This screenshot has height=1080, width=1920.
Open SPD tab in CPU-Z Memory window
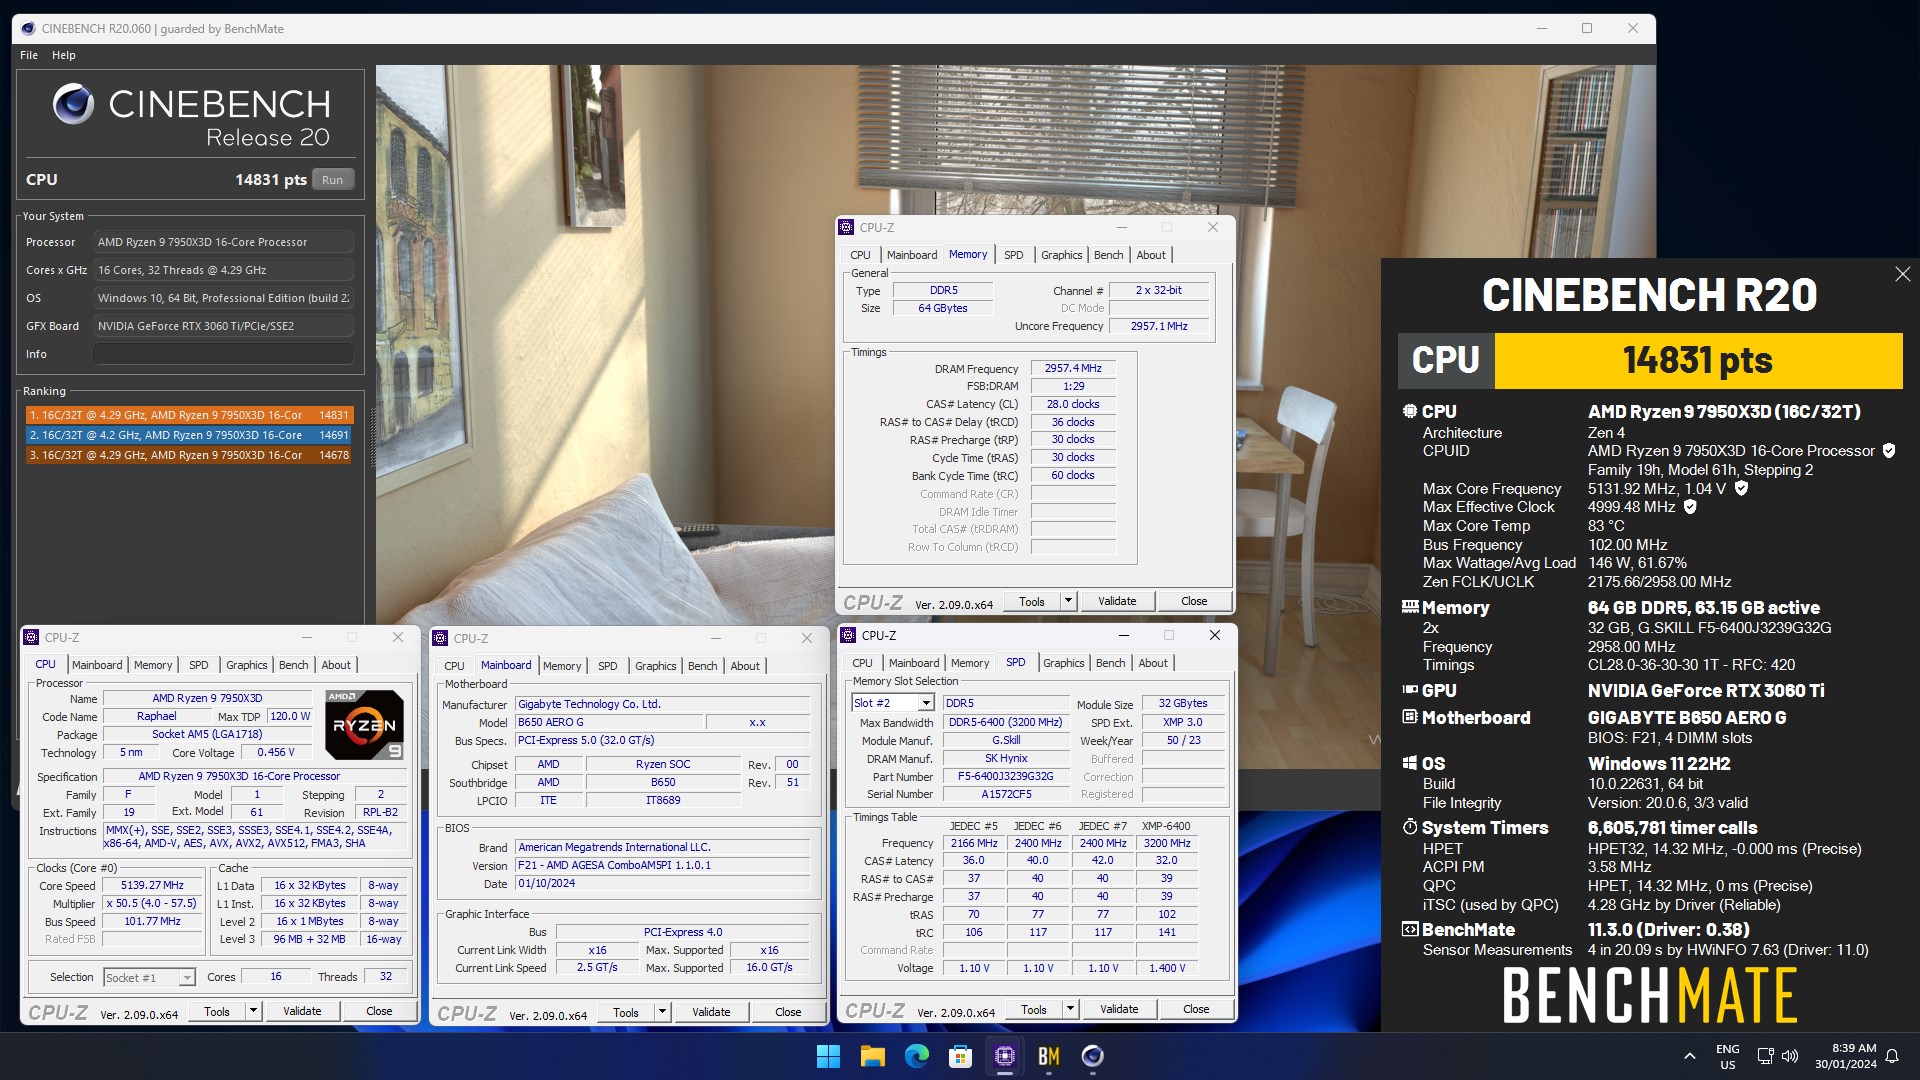pyautogui.click(x=1013, y=255)
